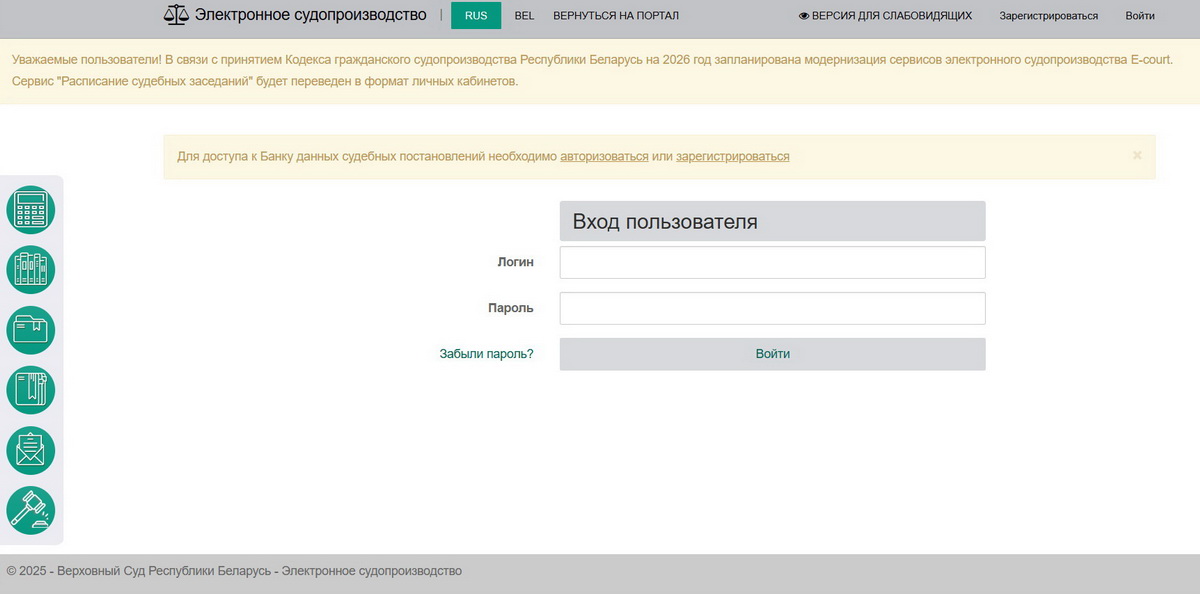The image size is (1200, 594).
Task: Click the 'авторизоваться' link in notice
Action: click(604, 156)
